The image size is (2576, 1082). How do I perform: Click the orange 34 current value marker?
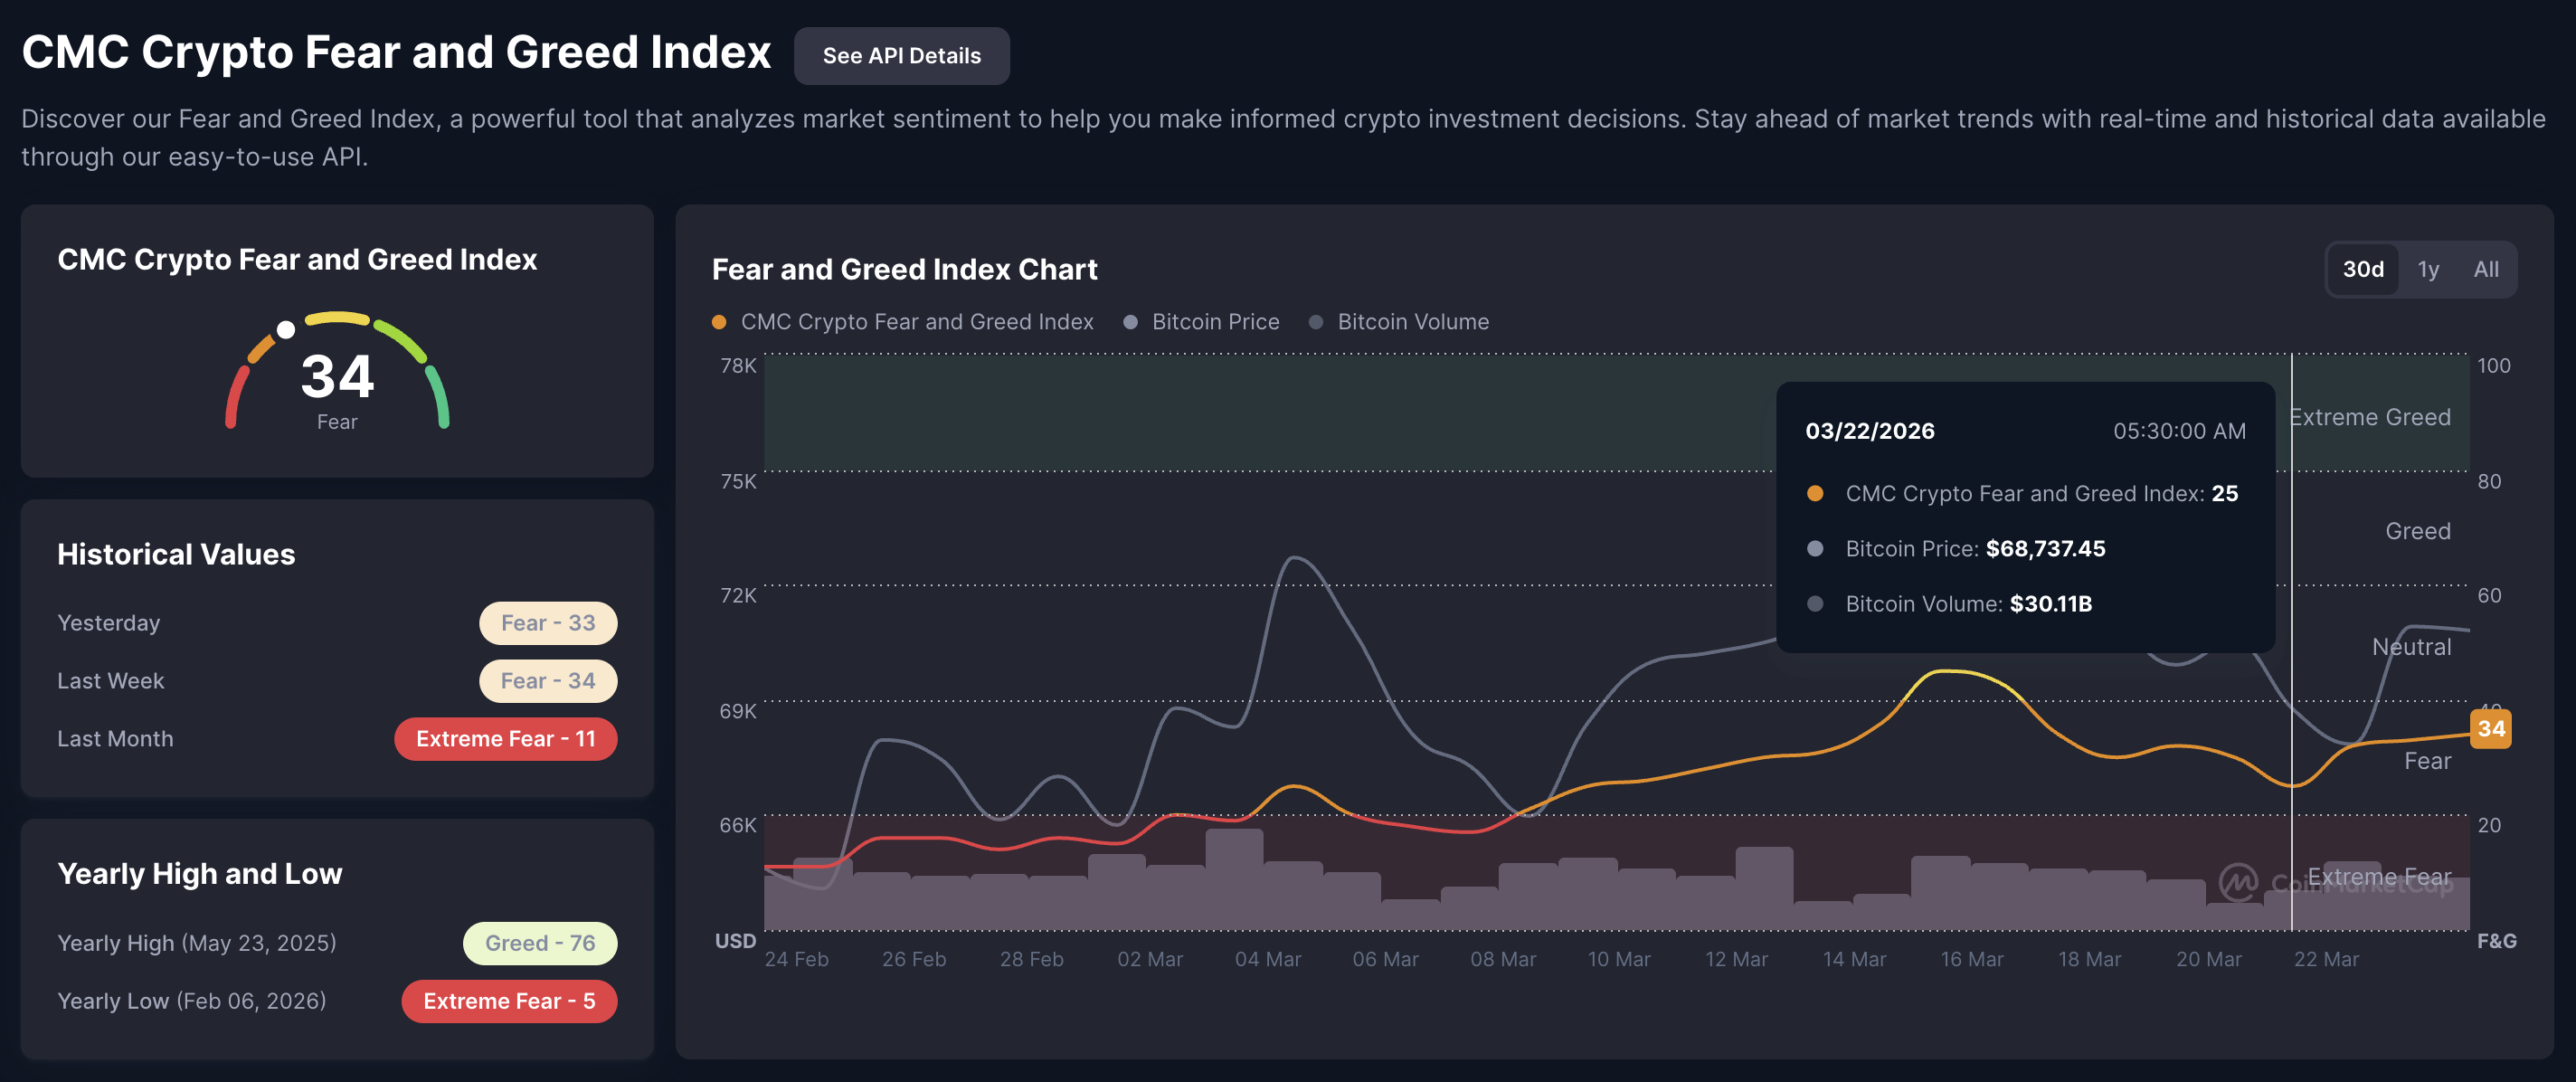[x=2490, y=728]
